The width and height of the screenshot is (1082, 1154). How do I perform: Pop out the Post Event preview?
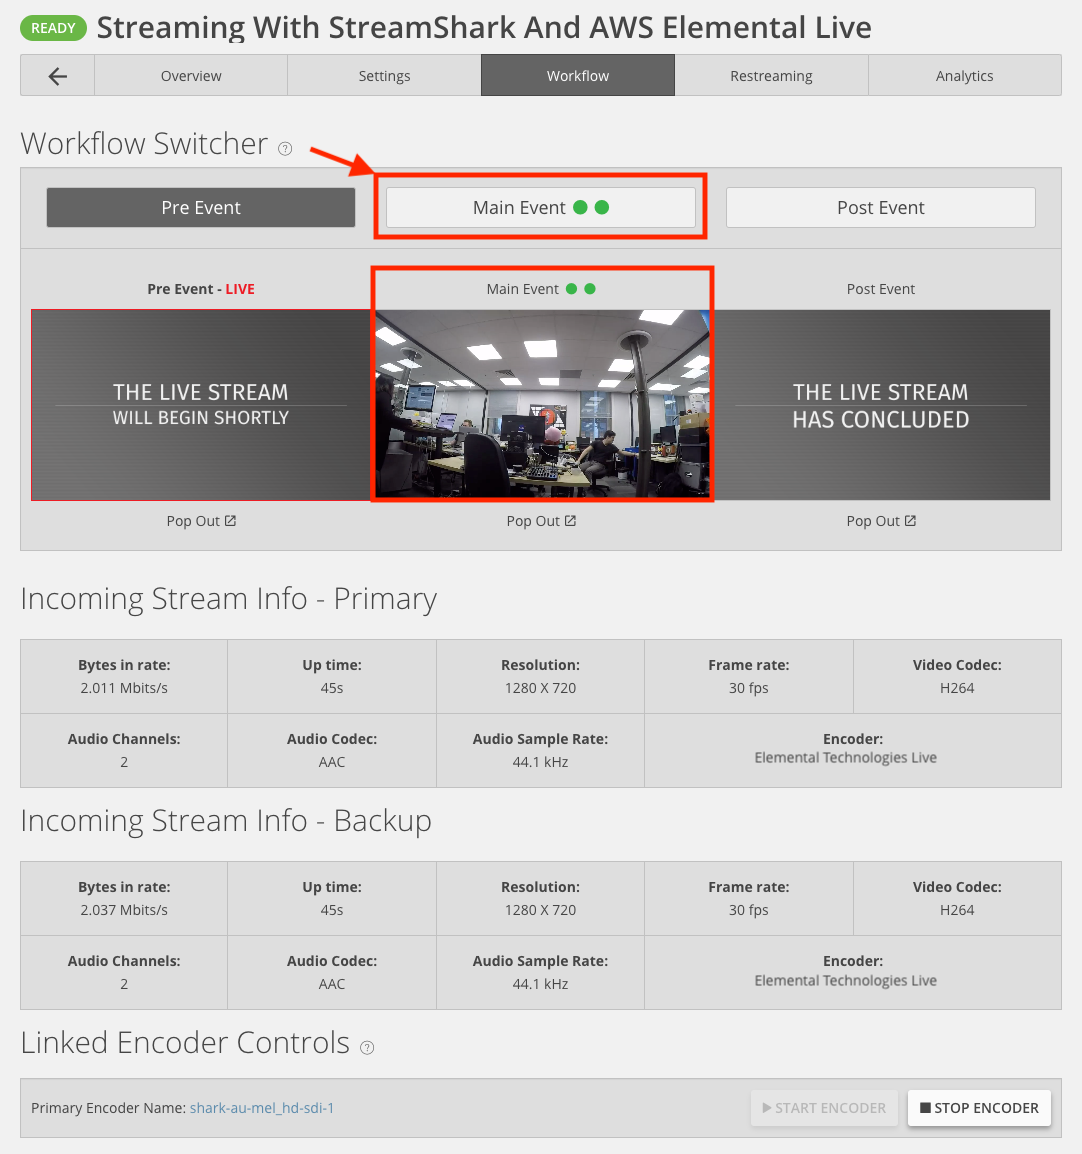click(x=881, y=521)
